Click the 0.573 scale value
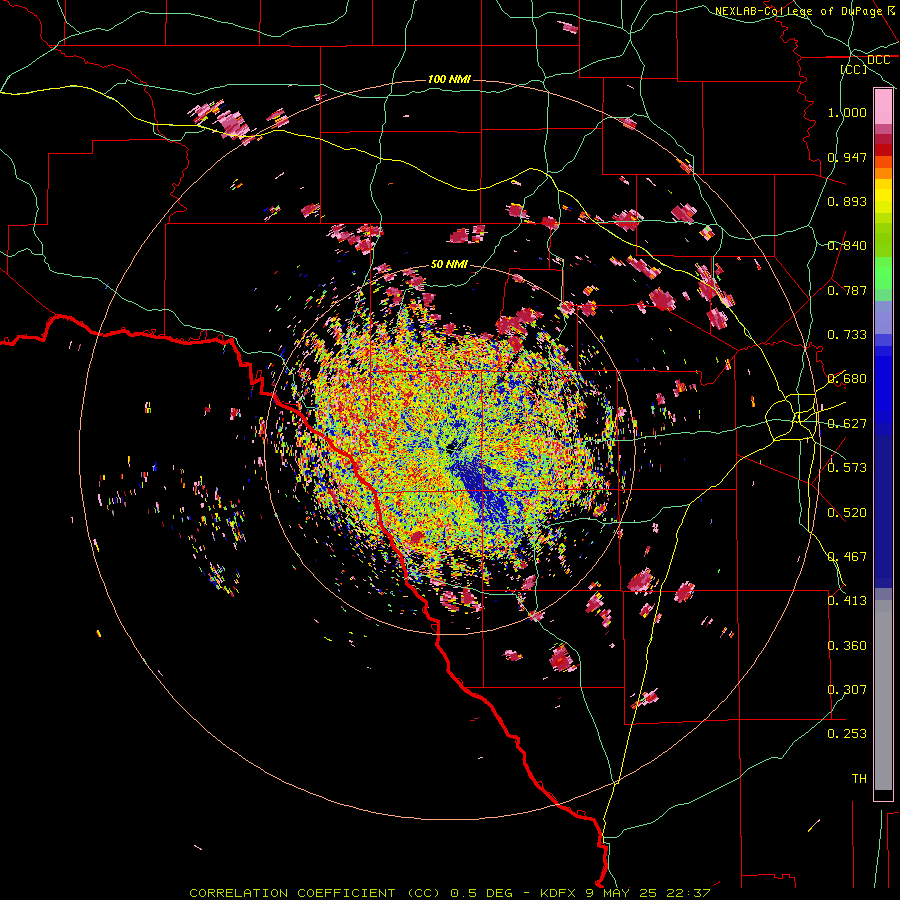This screenshot has width=900, height=900. coord(847,467)
